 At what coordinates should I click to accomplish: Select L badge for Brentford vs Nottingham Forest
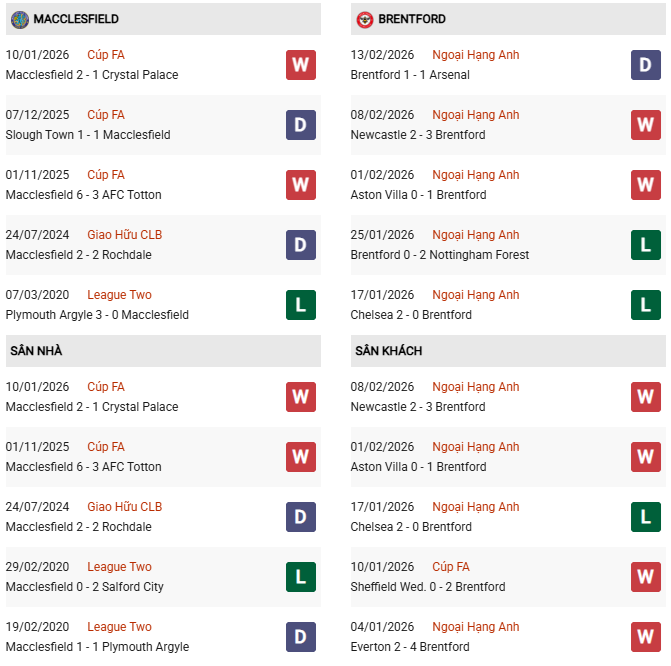tap(645, 245)
